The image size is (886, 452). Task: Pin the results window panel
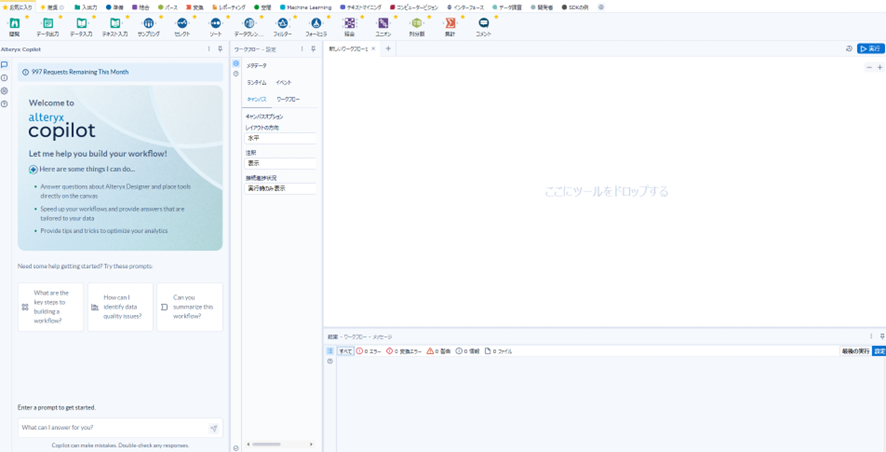pyautogui.click(x=882, y=336)
